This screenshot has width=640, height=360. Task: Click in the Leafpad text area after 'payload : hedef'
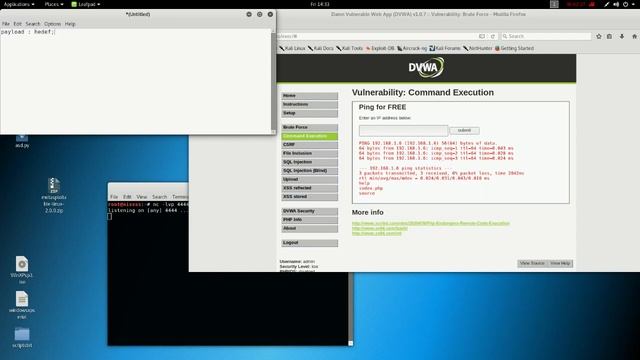pyautogui.click(x=55, y=32)
